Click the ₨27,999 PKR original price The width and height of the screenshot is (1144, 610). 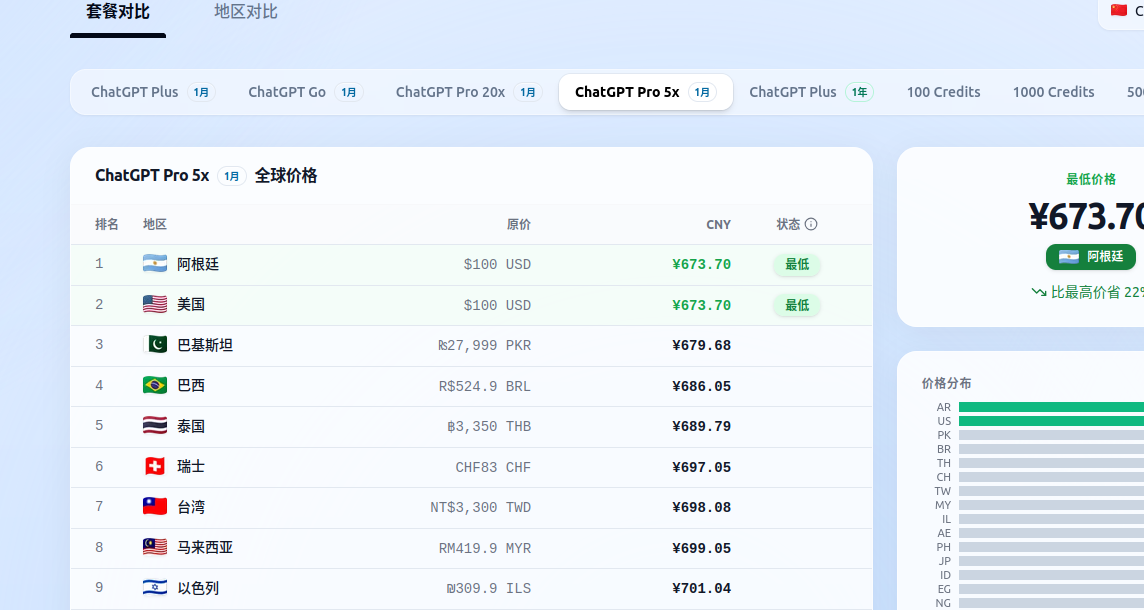(x=484, y=345)
